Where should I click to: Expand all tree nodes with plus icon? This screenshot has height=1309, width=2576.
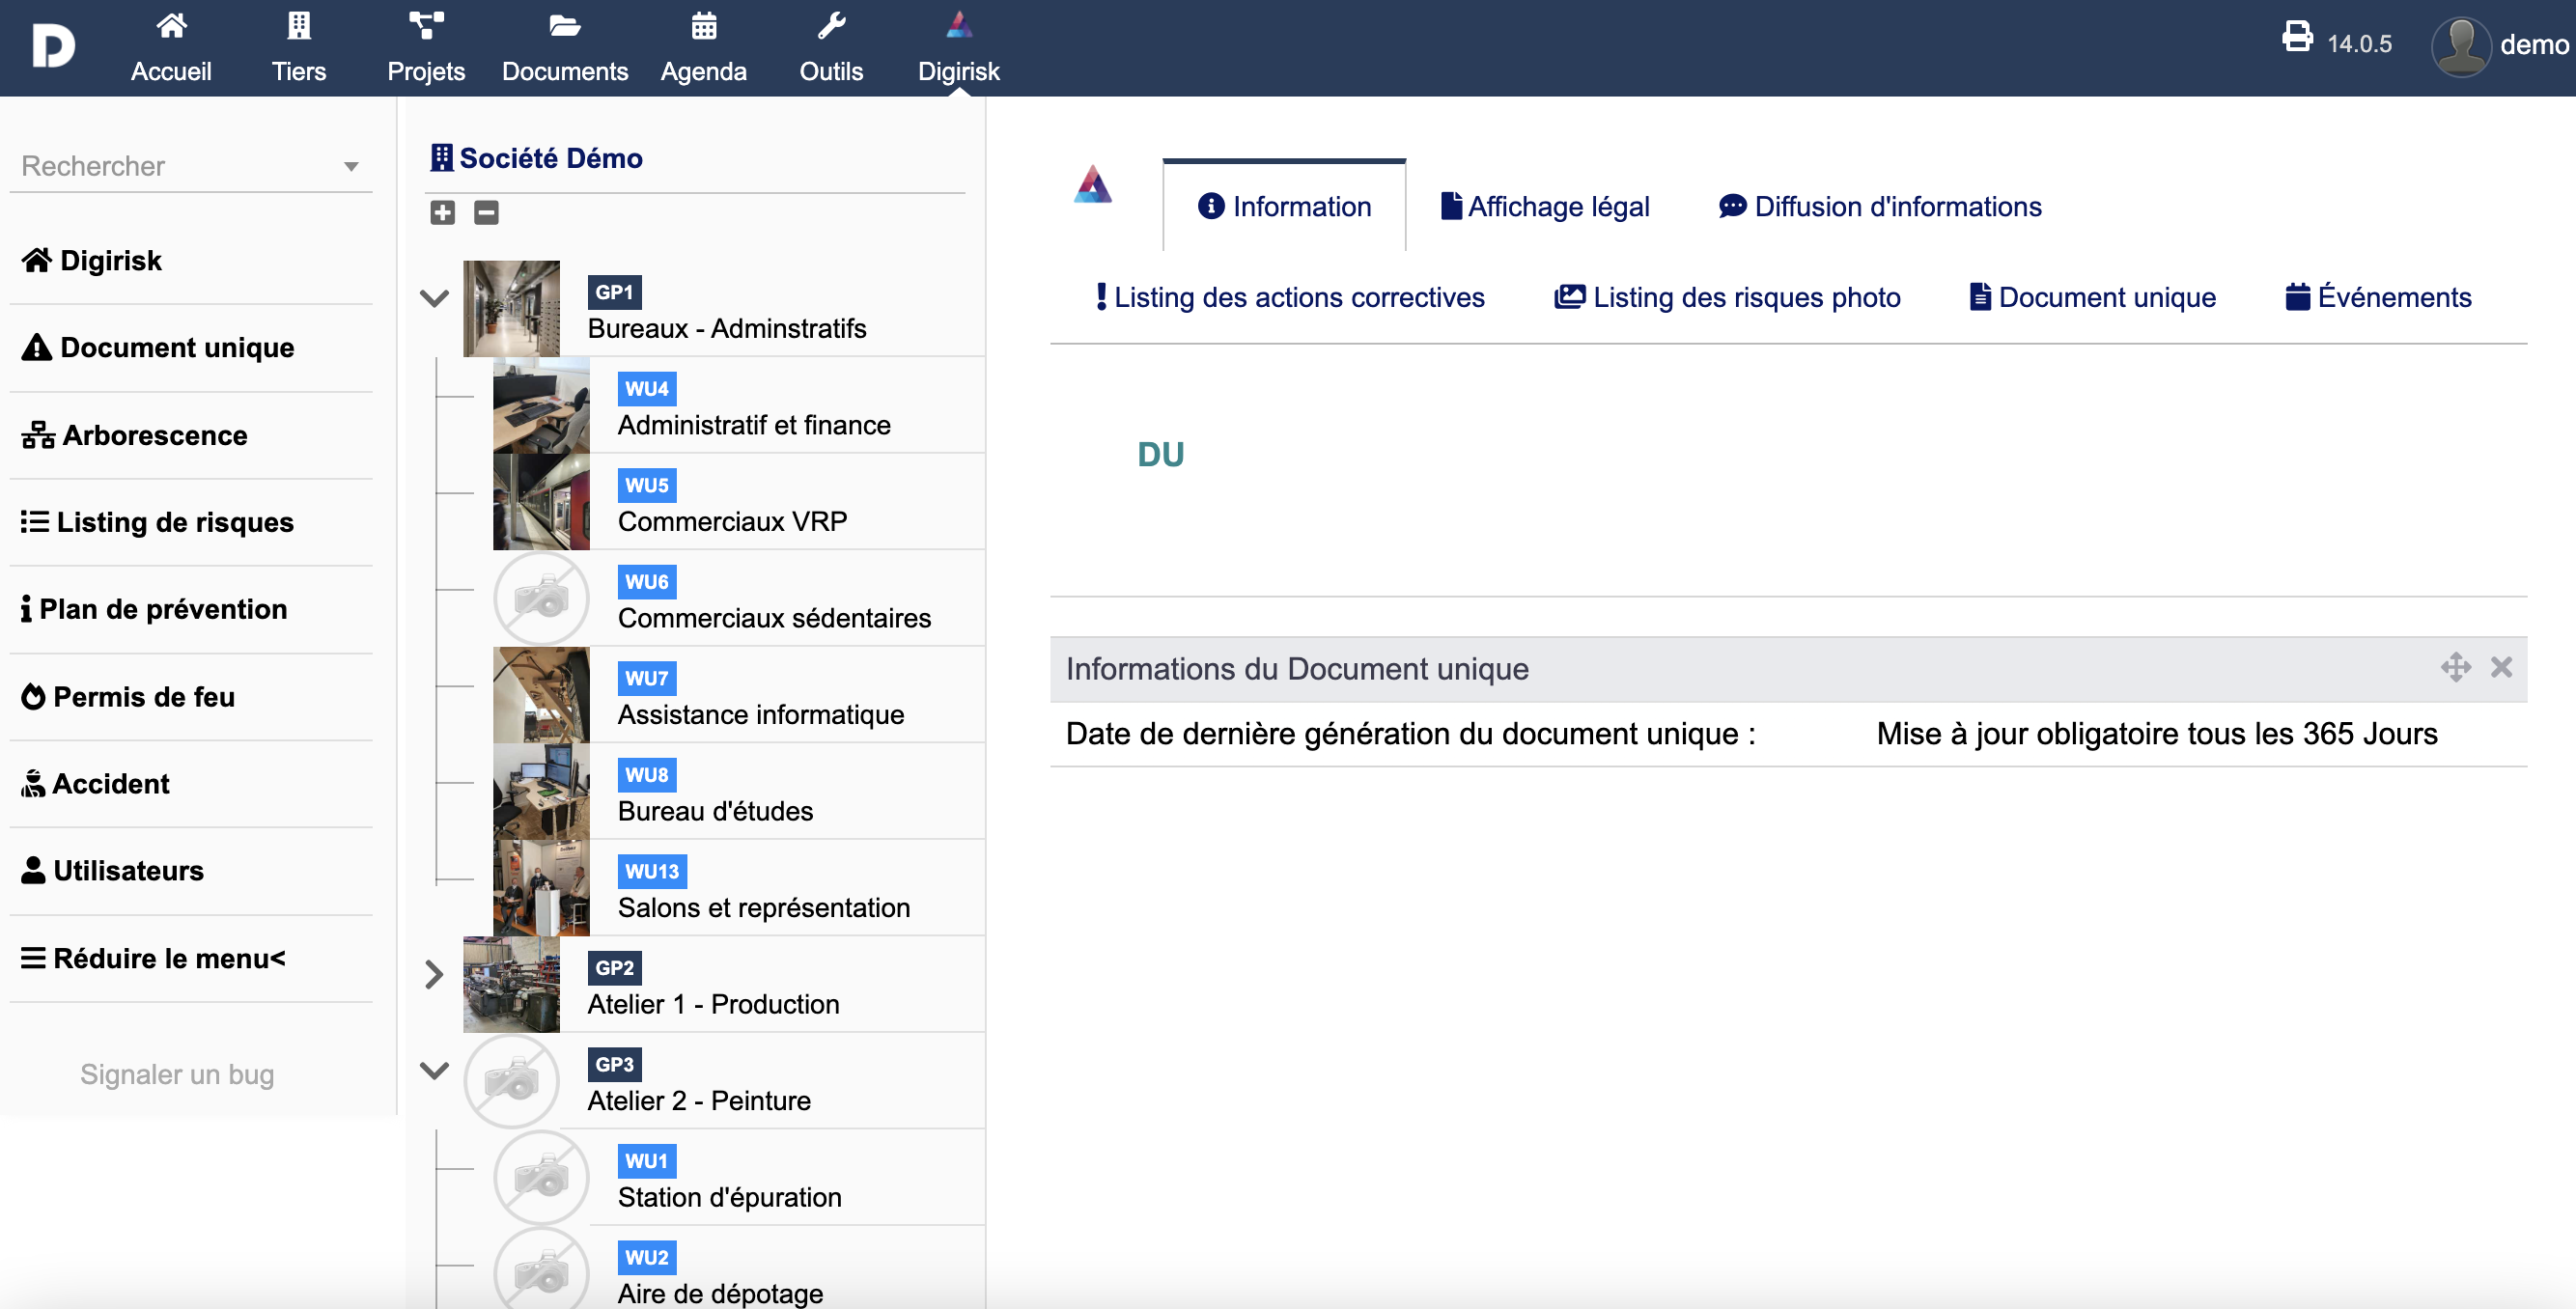pos(442,212)
